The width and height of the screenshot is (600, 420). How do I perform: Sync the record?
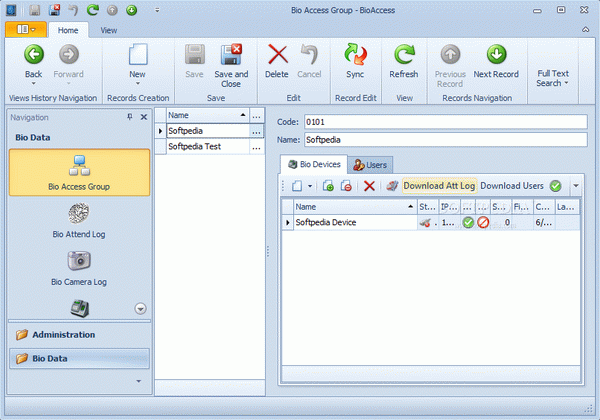click(x=355, y=61)
